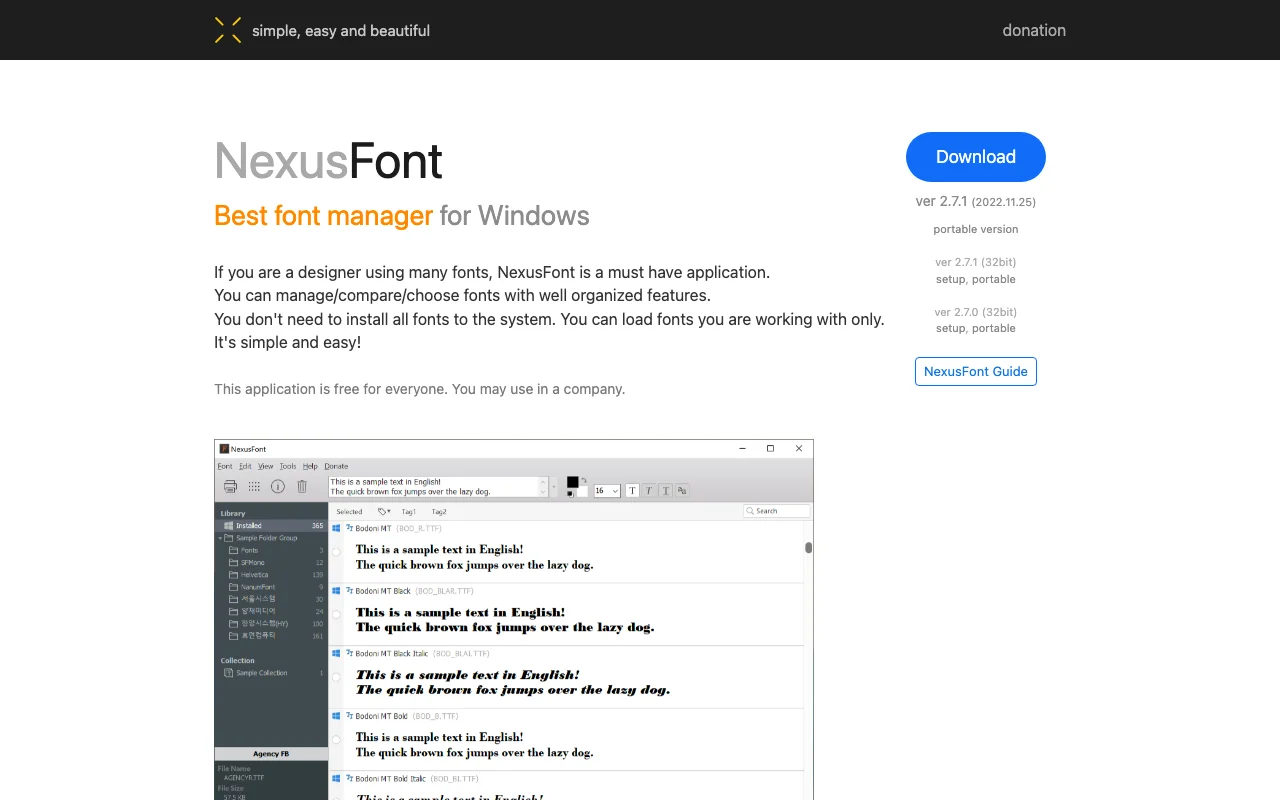Click the folder icon beside Fonts
1280x800 pixels.
tap(233, 550)
